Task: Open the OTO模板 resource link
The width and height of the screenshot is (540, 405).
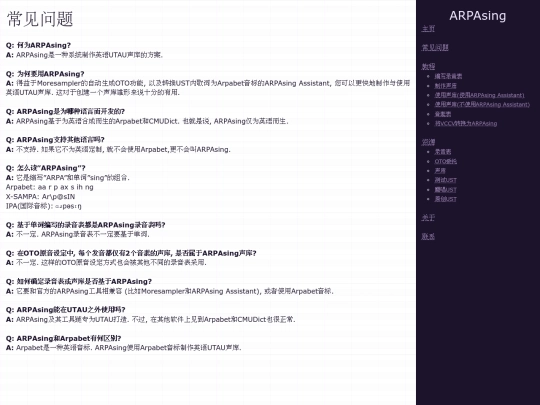Action: pyautogui.click(x=446, y=161)
